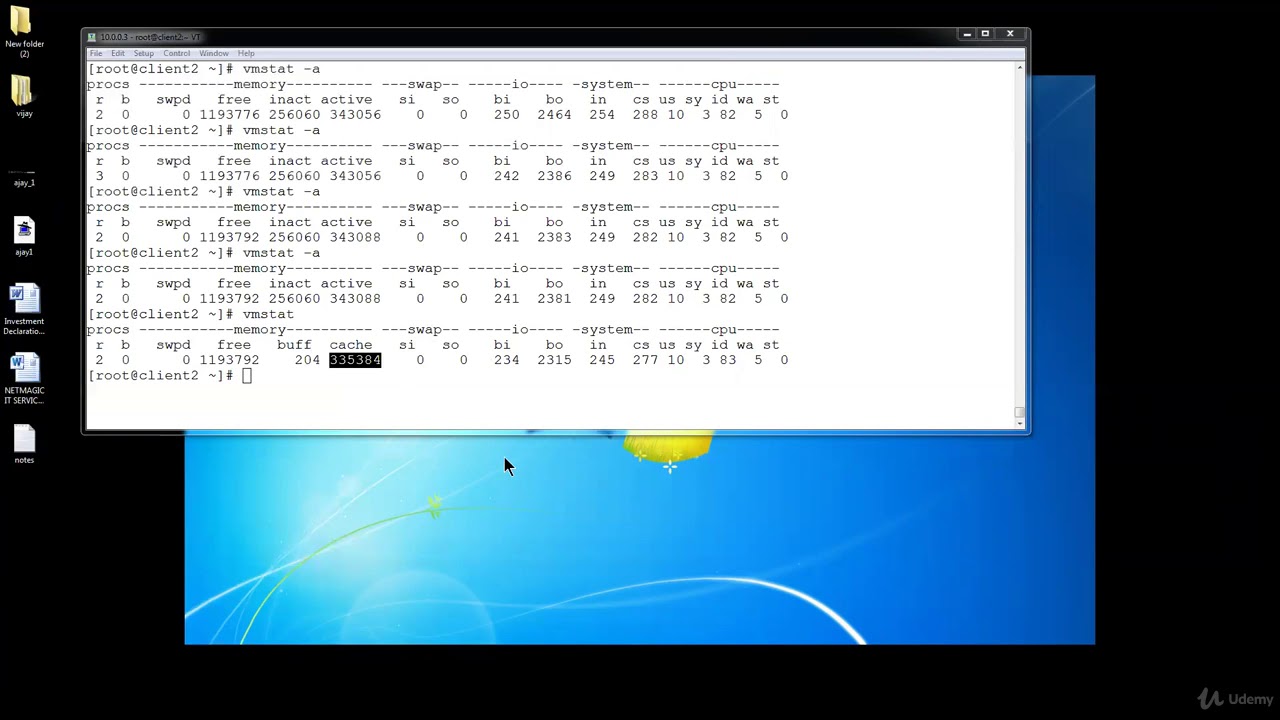
Task: Click the 'cache' column header text
Action: (x=351, y=345)
